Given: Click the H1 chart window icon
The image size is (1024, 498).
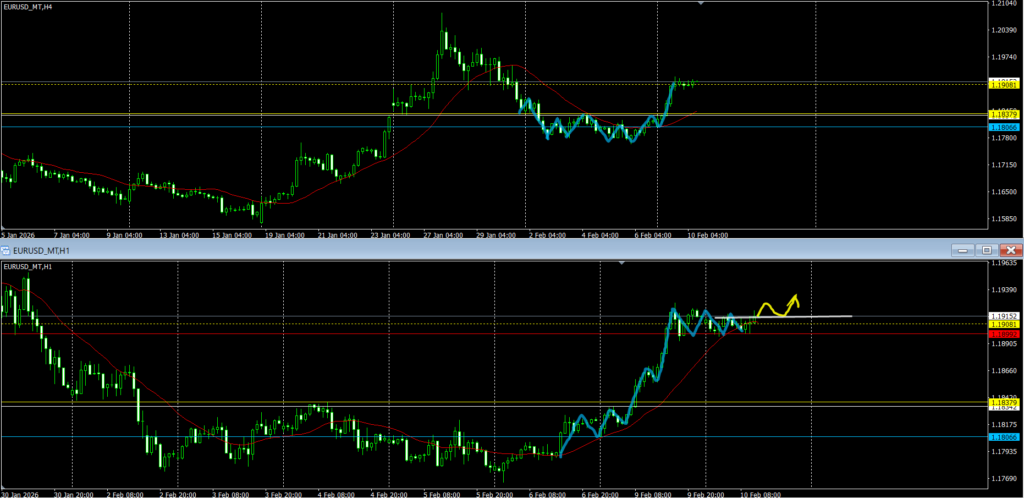Looking at the screenshot, I should click(6, 249).
